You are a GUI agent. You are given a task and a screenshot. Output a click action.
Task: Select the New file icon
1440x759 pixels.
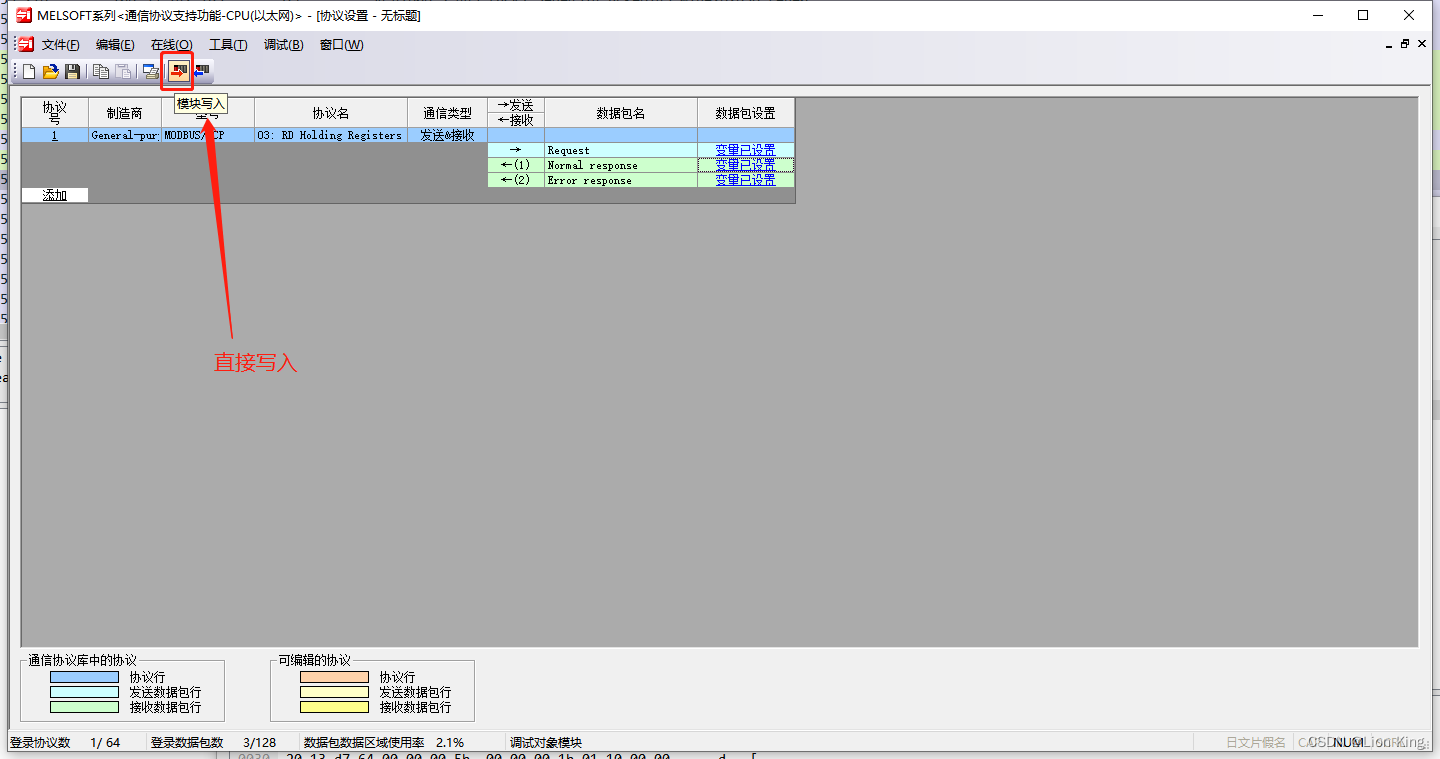(x=29, y=70)
